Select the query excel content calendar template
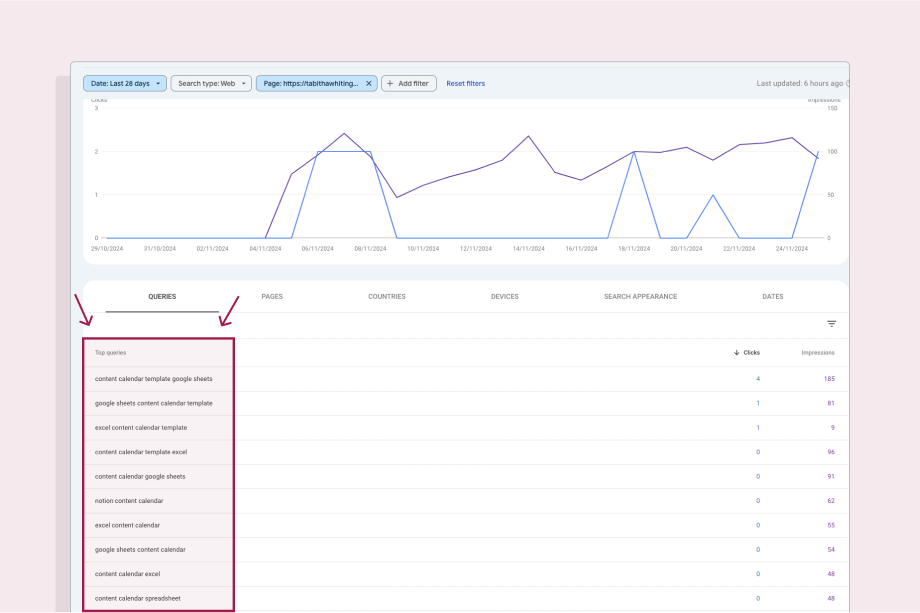920x613 pixels. (x=143, y=427)
